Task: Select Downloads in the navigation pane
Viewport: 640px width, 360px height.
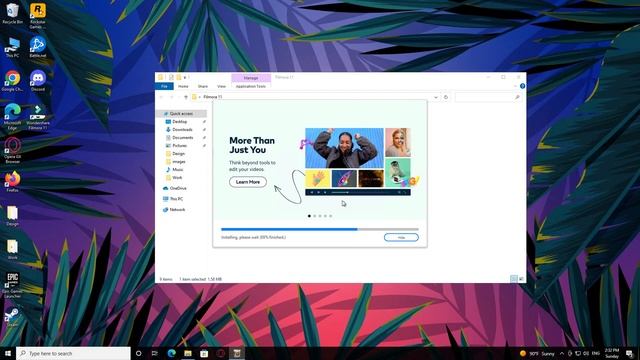Action: point(181,129)
